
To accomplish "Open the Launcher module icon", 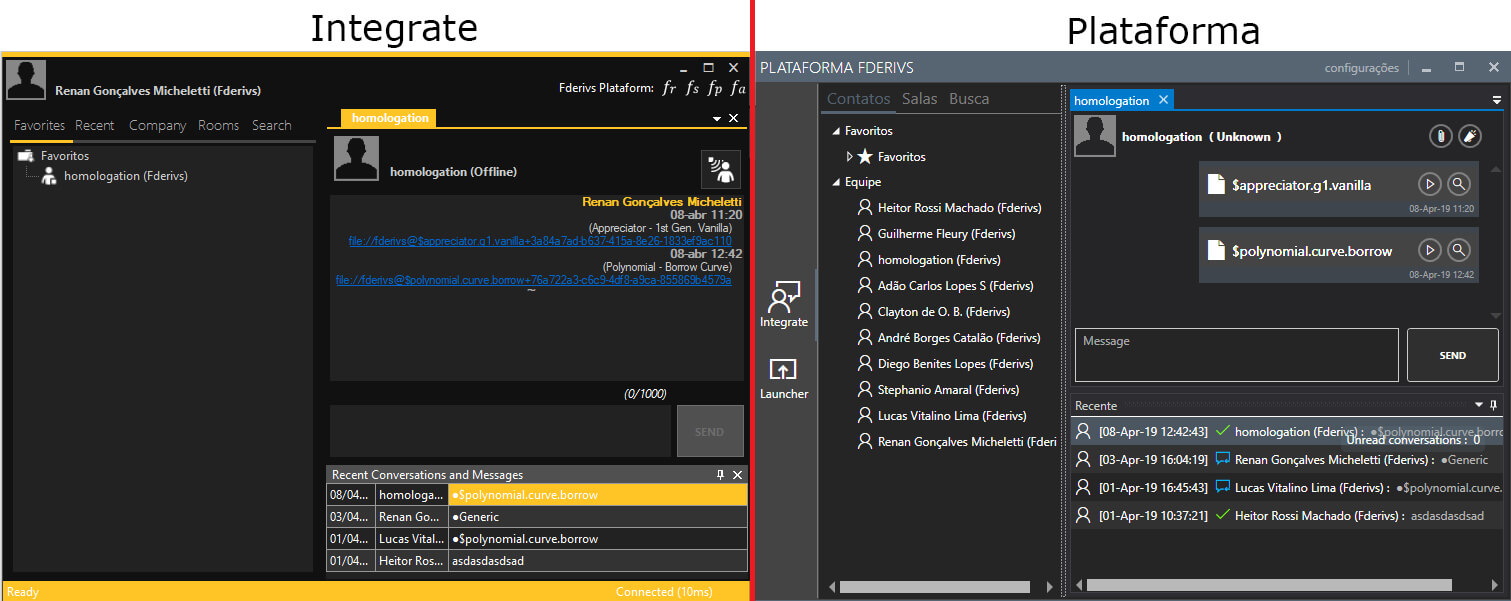I will [783, 378].
